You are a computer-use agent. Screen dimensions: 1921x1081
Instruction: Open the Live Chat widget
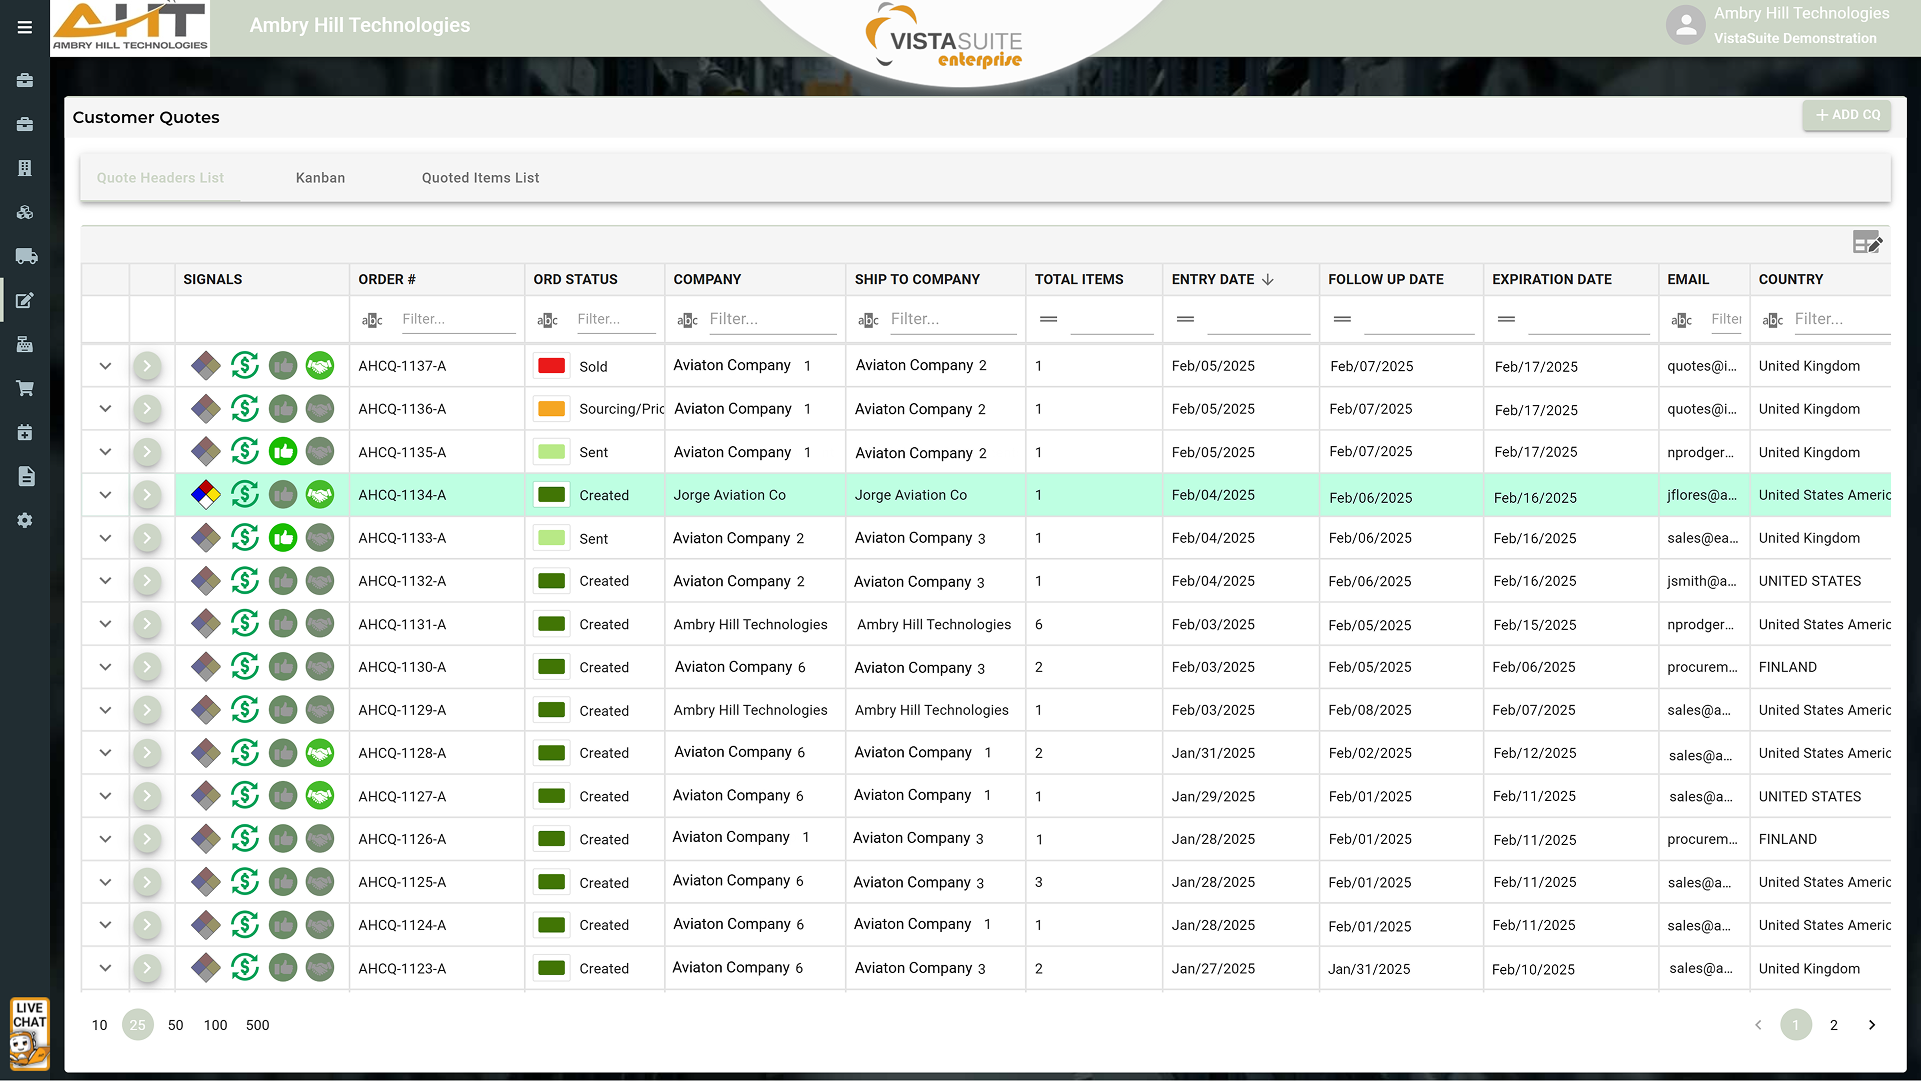click(x=29, y=1034)
